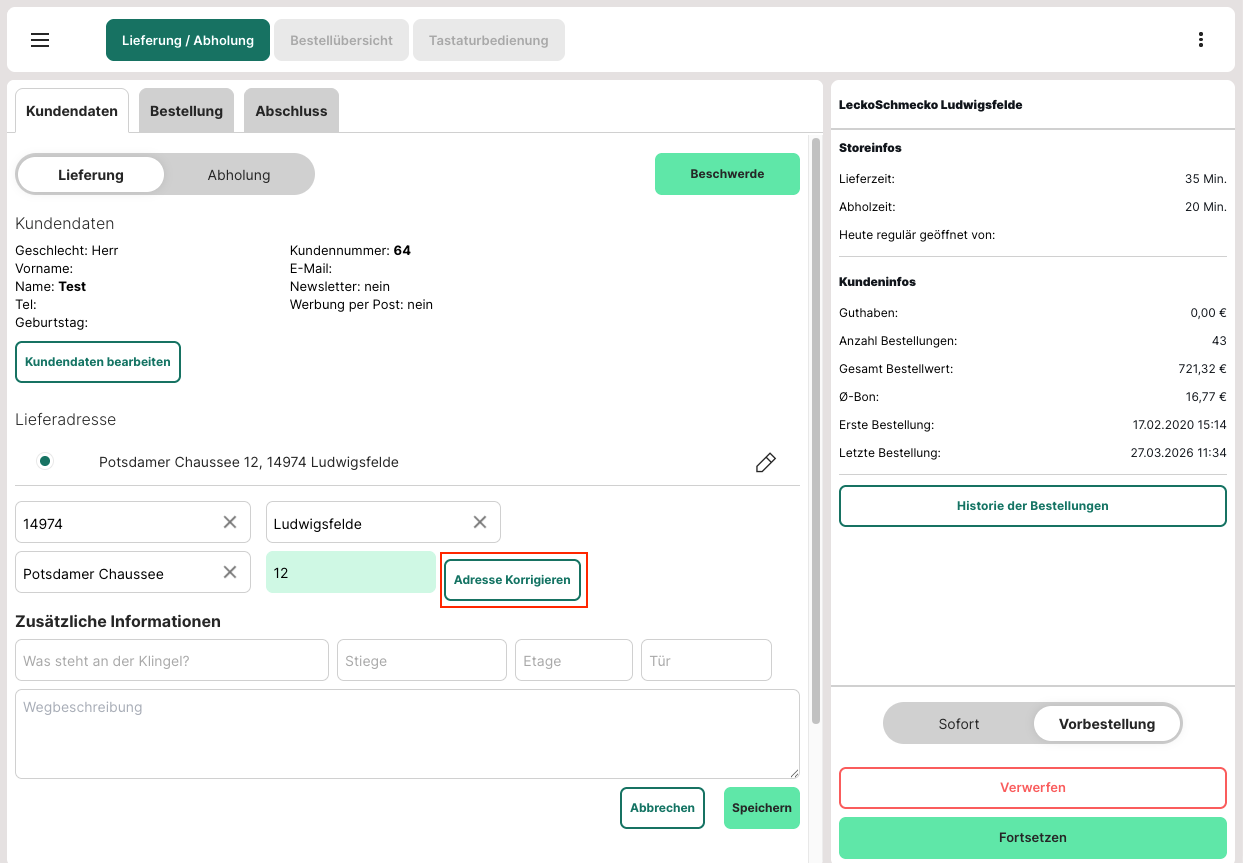The height and width of the screenshot is (863, 1243).
Task: Click the vertical scrollbar in customer panel
Action: (816, 430)
